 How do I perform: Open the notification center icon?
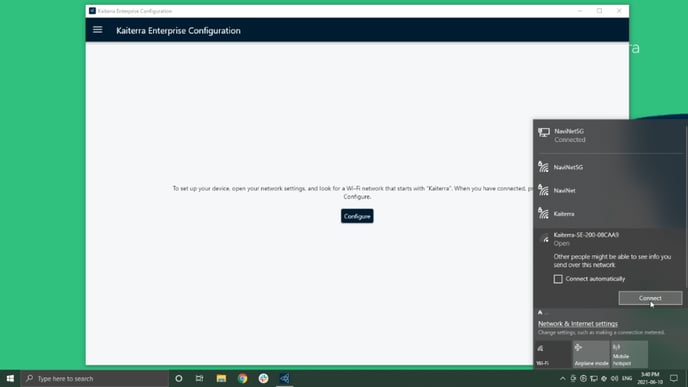click(674, 378)
